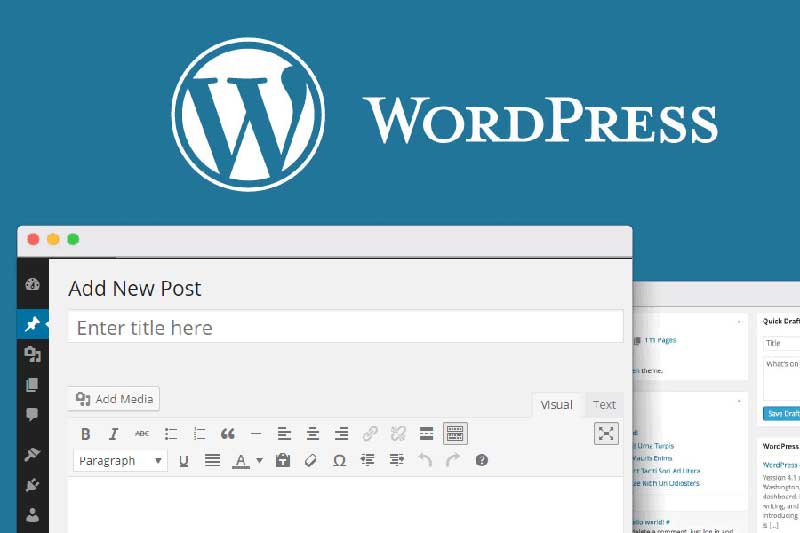Insert a numbered list

[199, 434]
